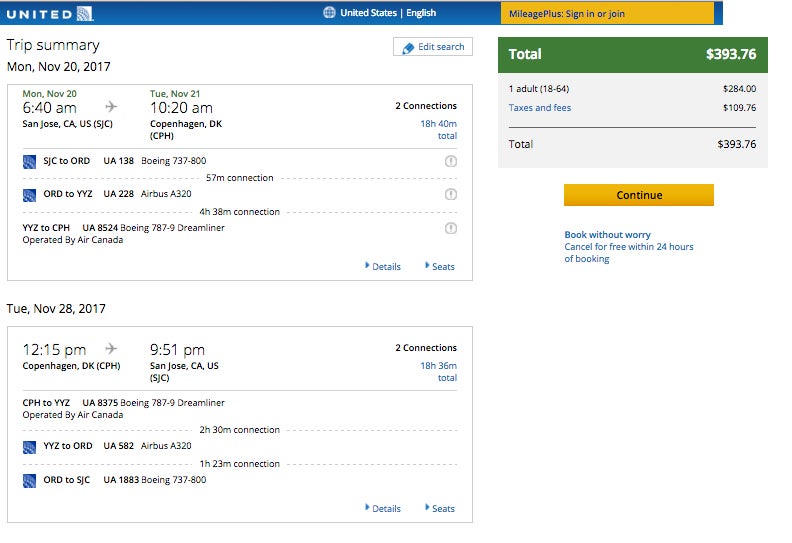Expand Seats for the Nov 20 outbound flight
This screenshot has width=792, height=543.
[x=440, y=266]
